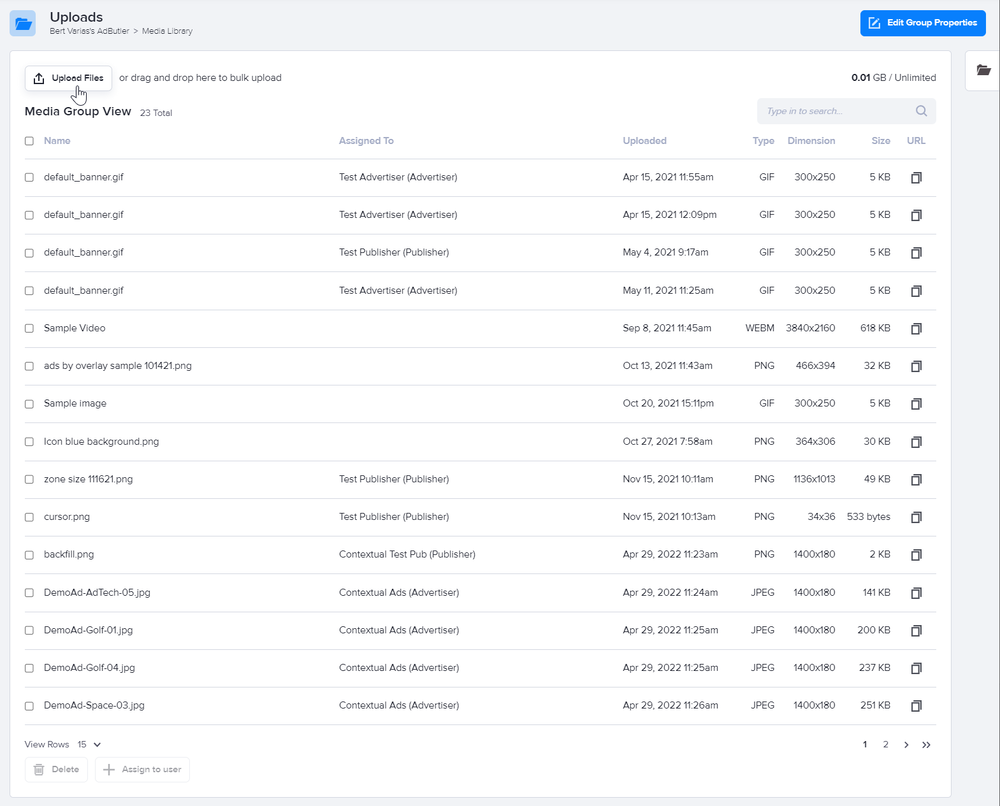
Task: Copy URL of DemoAd-Space-03.jpg
Action: tap(915, 706)
